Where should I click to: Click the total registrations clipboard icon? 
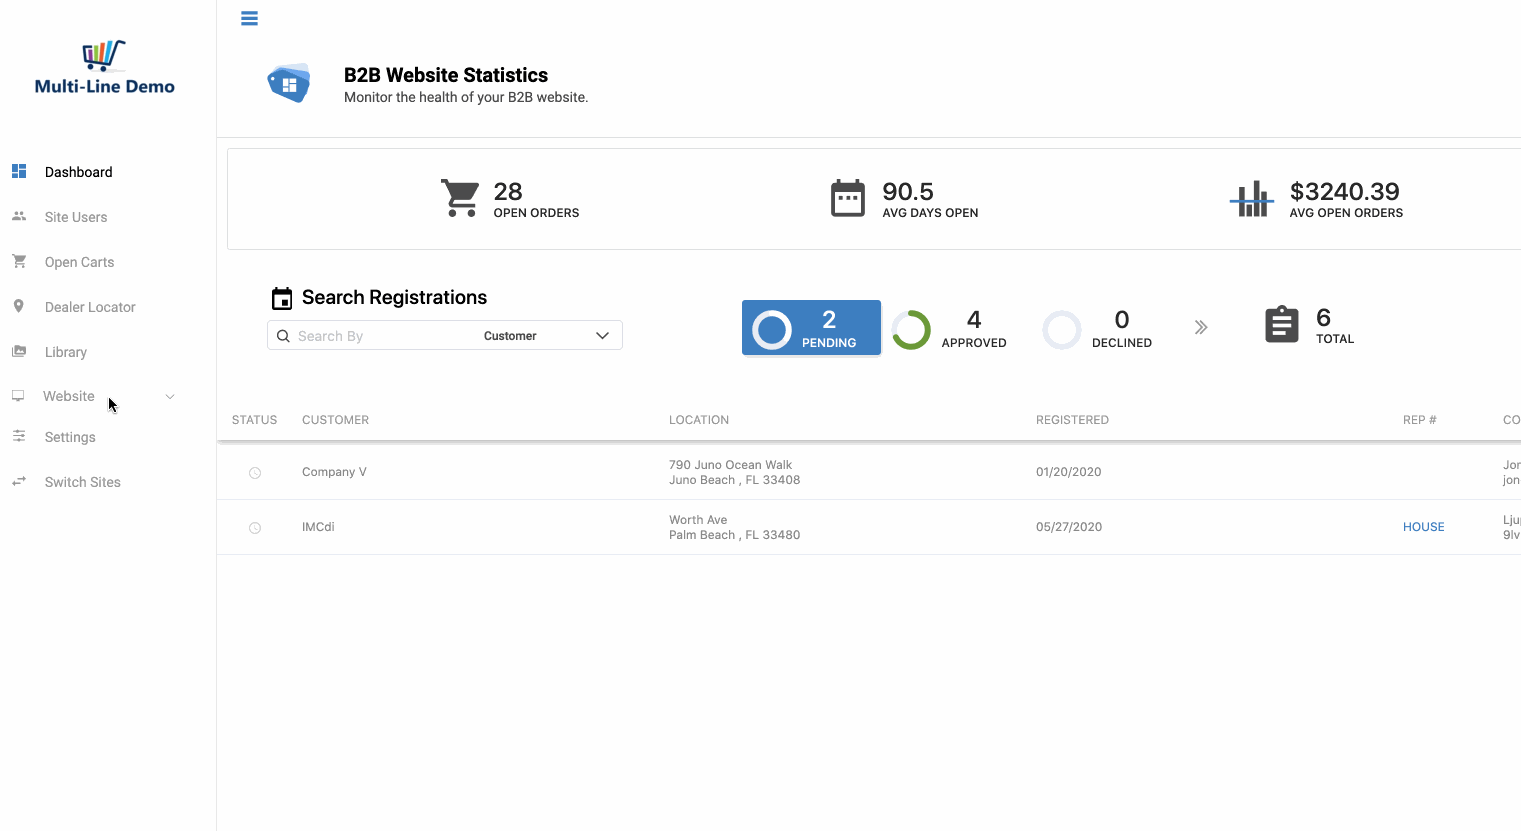click(1282, 325)
